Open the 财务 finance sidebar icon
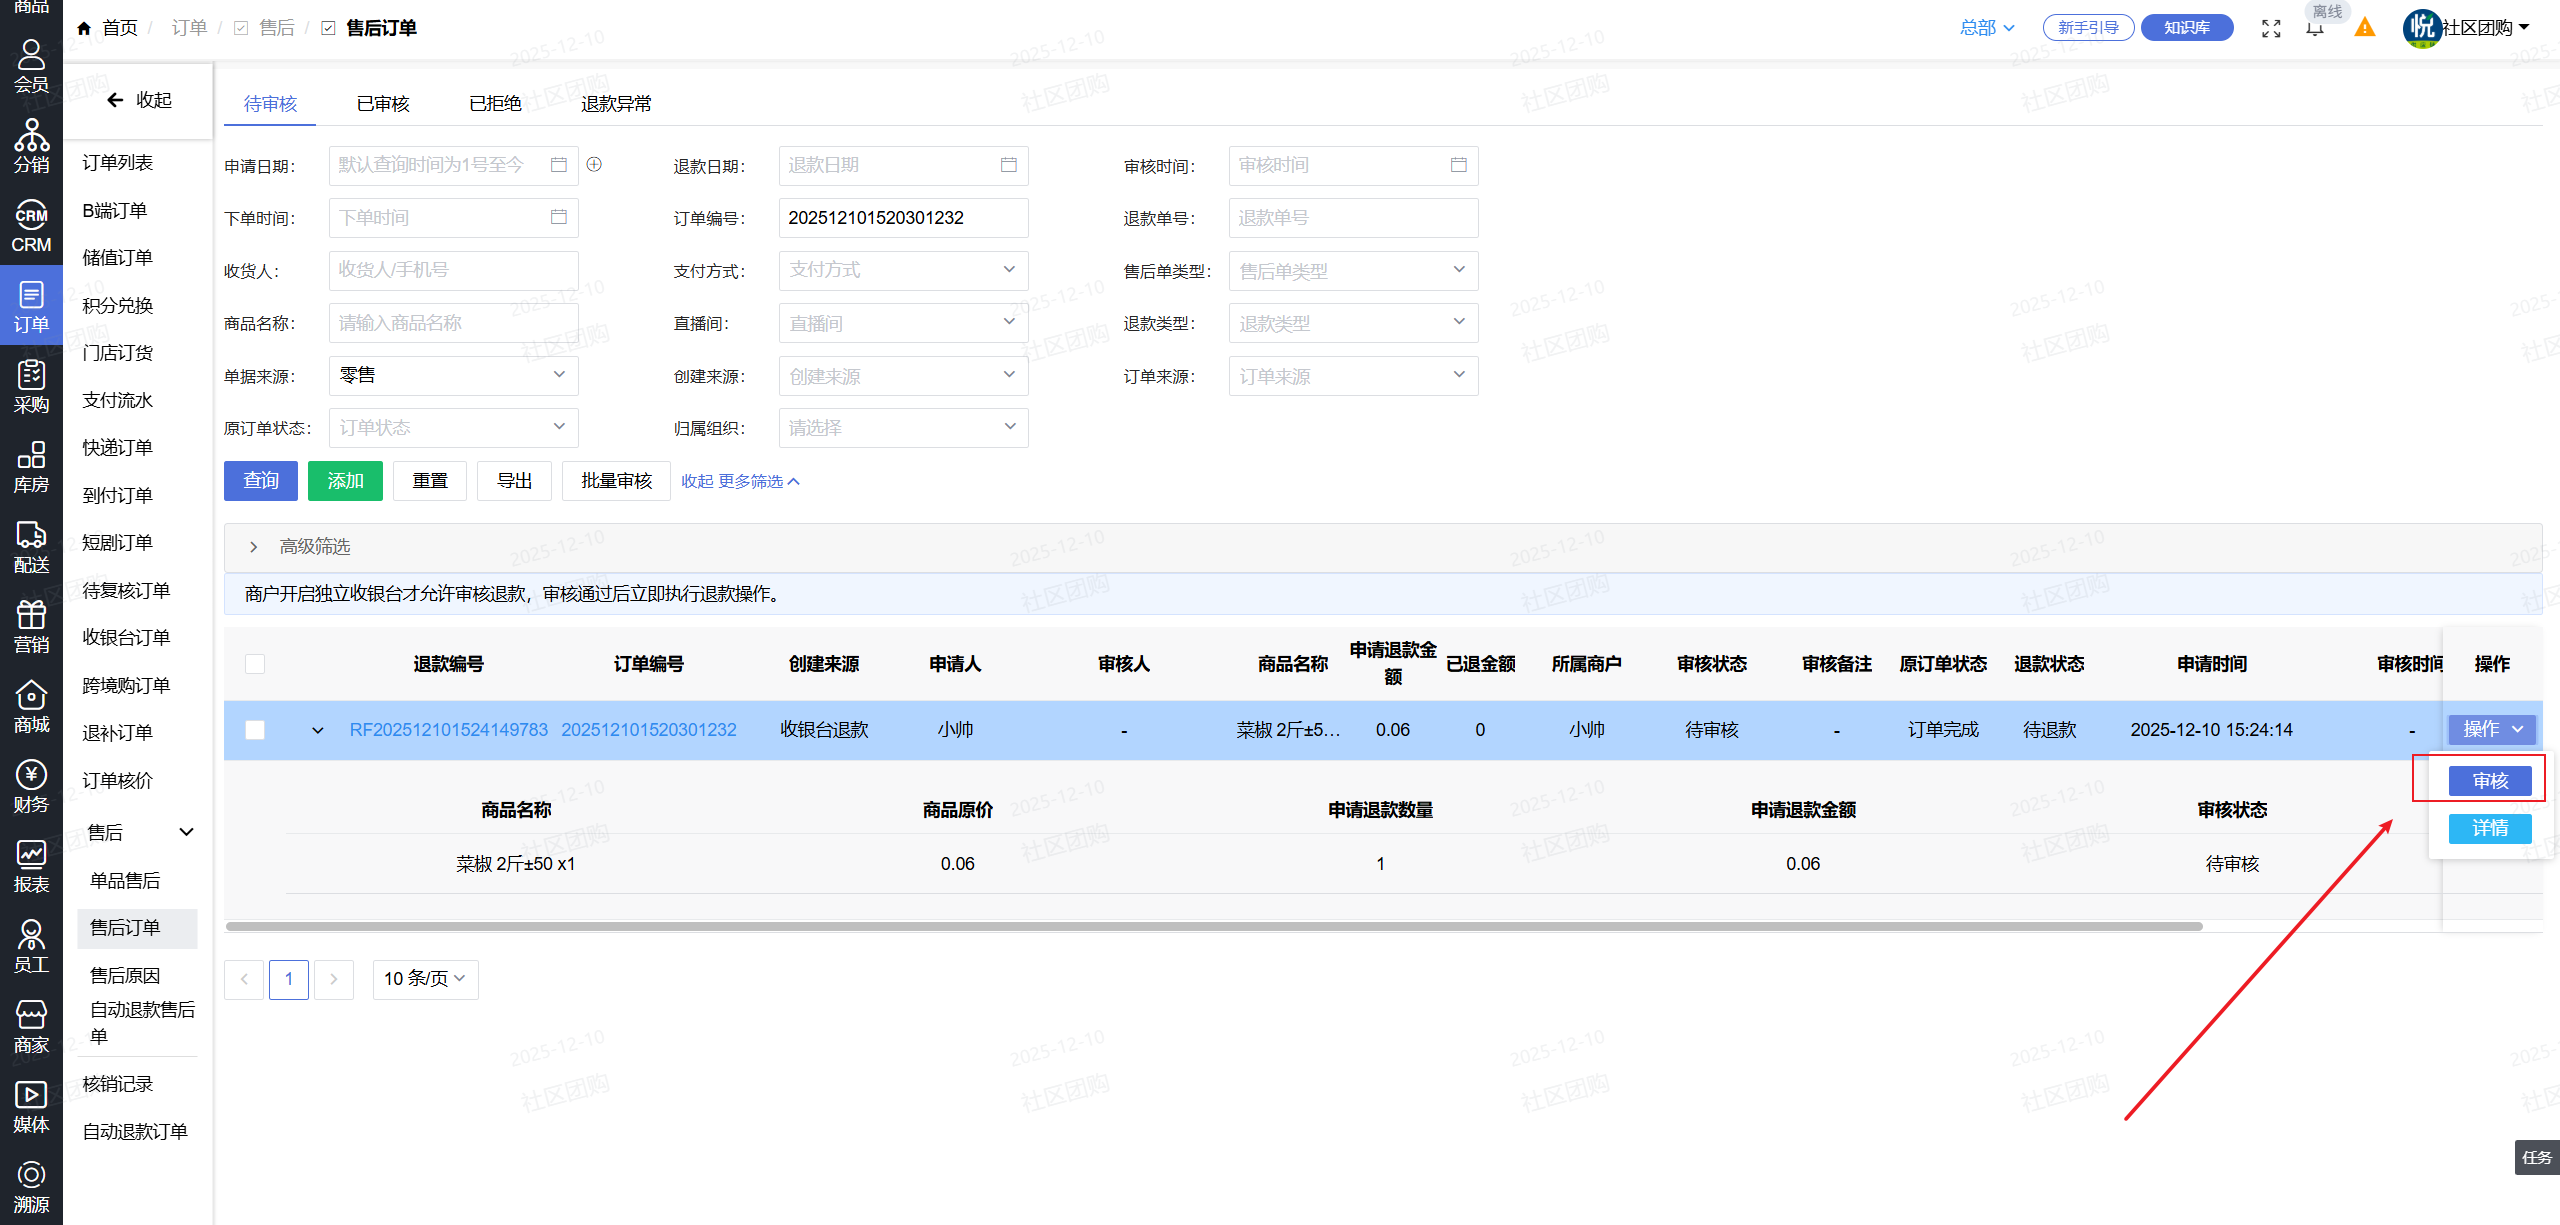Image resolution: width=2560 pixels, height=1225 pixels. pos(31,786)
